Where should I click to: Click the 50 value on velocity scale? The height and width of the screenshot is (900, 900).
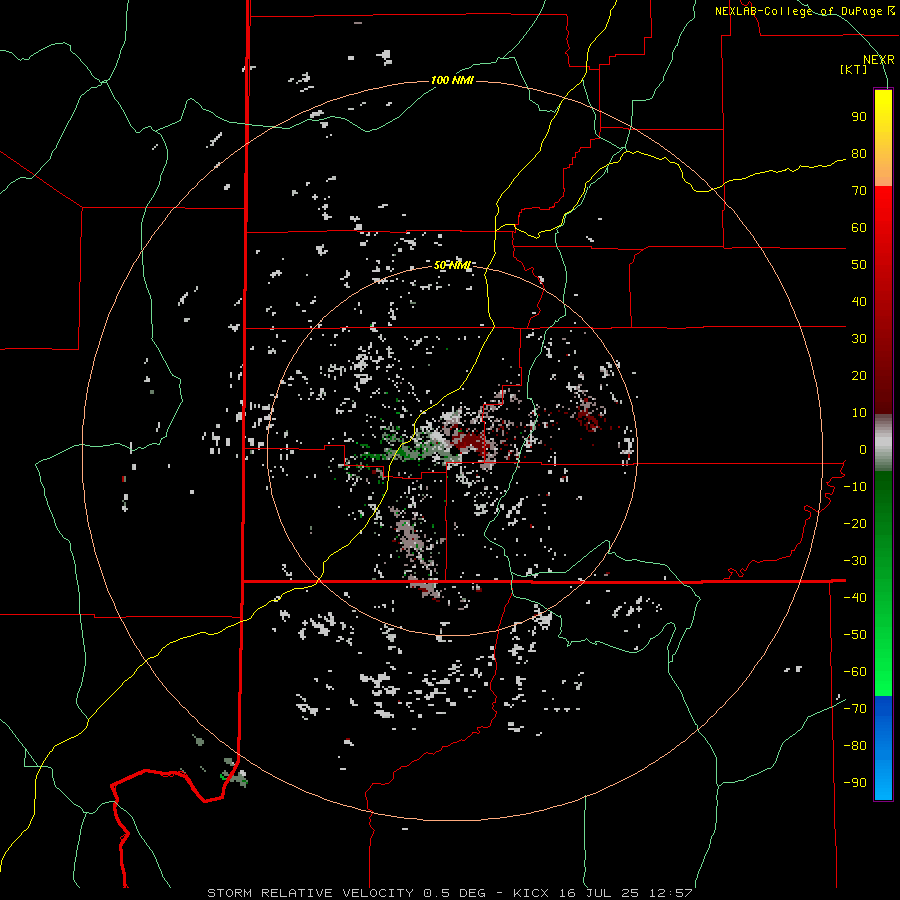point(859,265)
